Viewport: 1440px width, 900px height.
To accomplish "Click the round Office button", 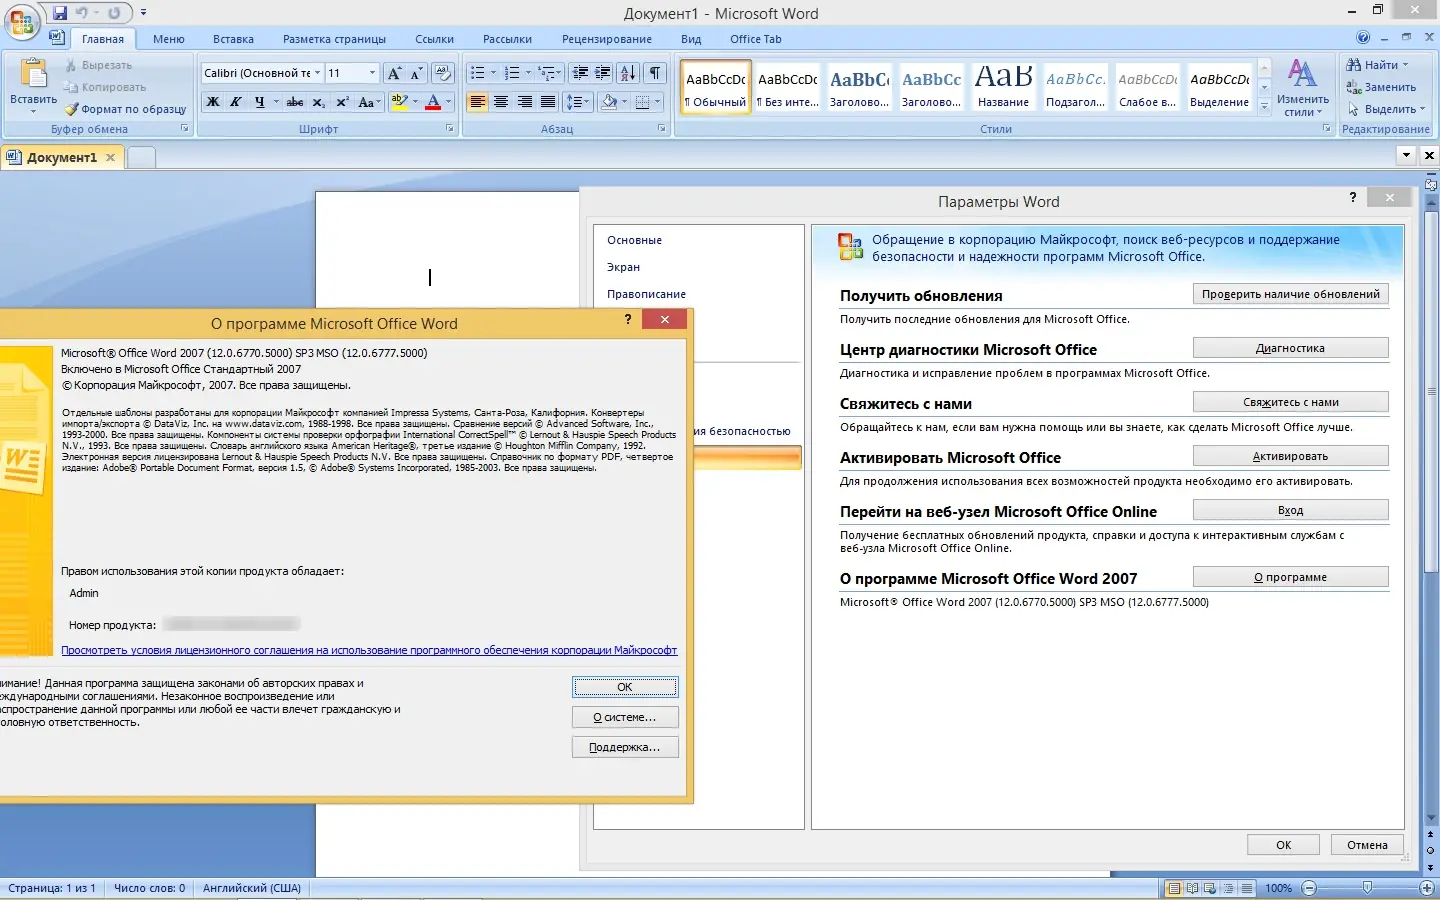I will tap(21, 21).
